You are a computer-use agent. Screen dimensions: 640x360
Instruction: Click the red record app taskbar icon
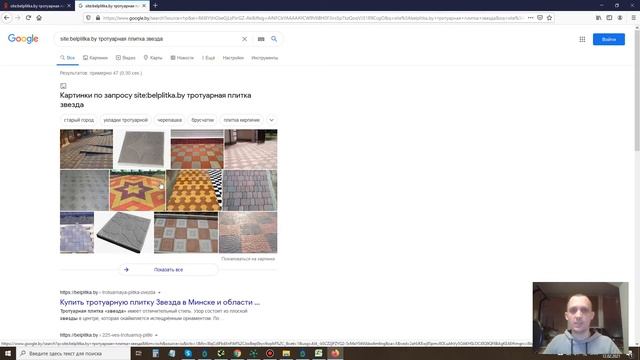[x=270, y=353]
